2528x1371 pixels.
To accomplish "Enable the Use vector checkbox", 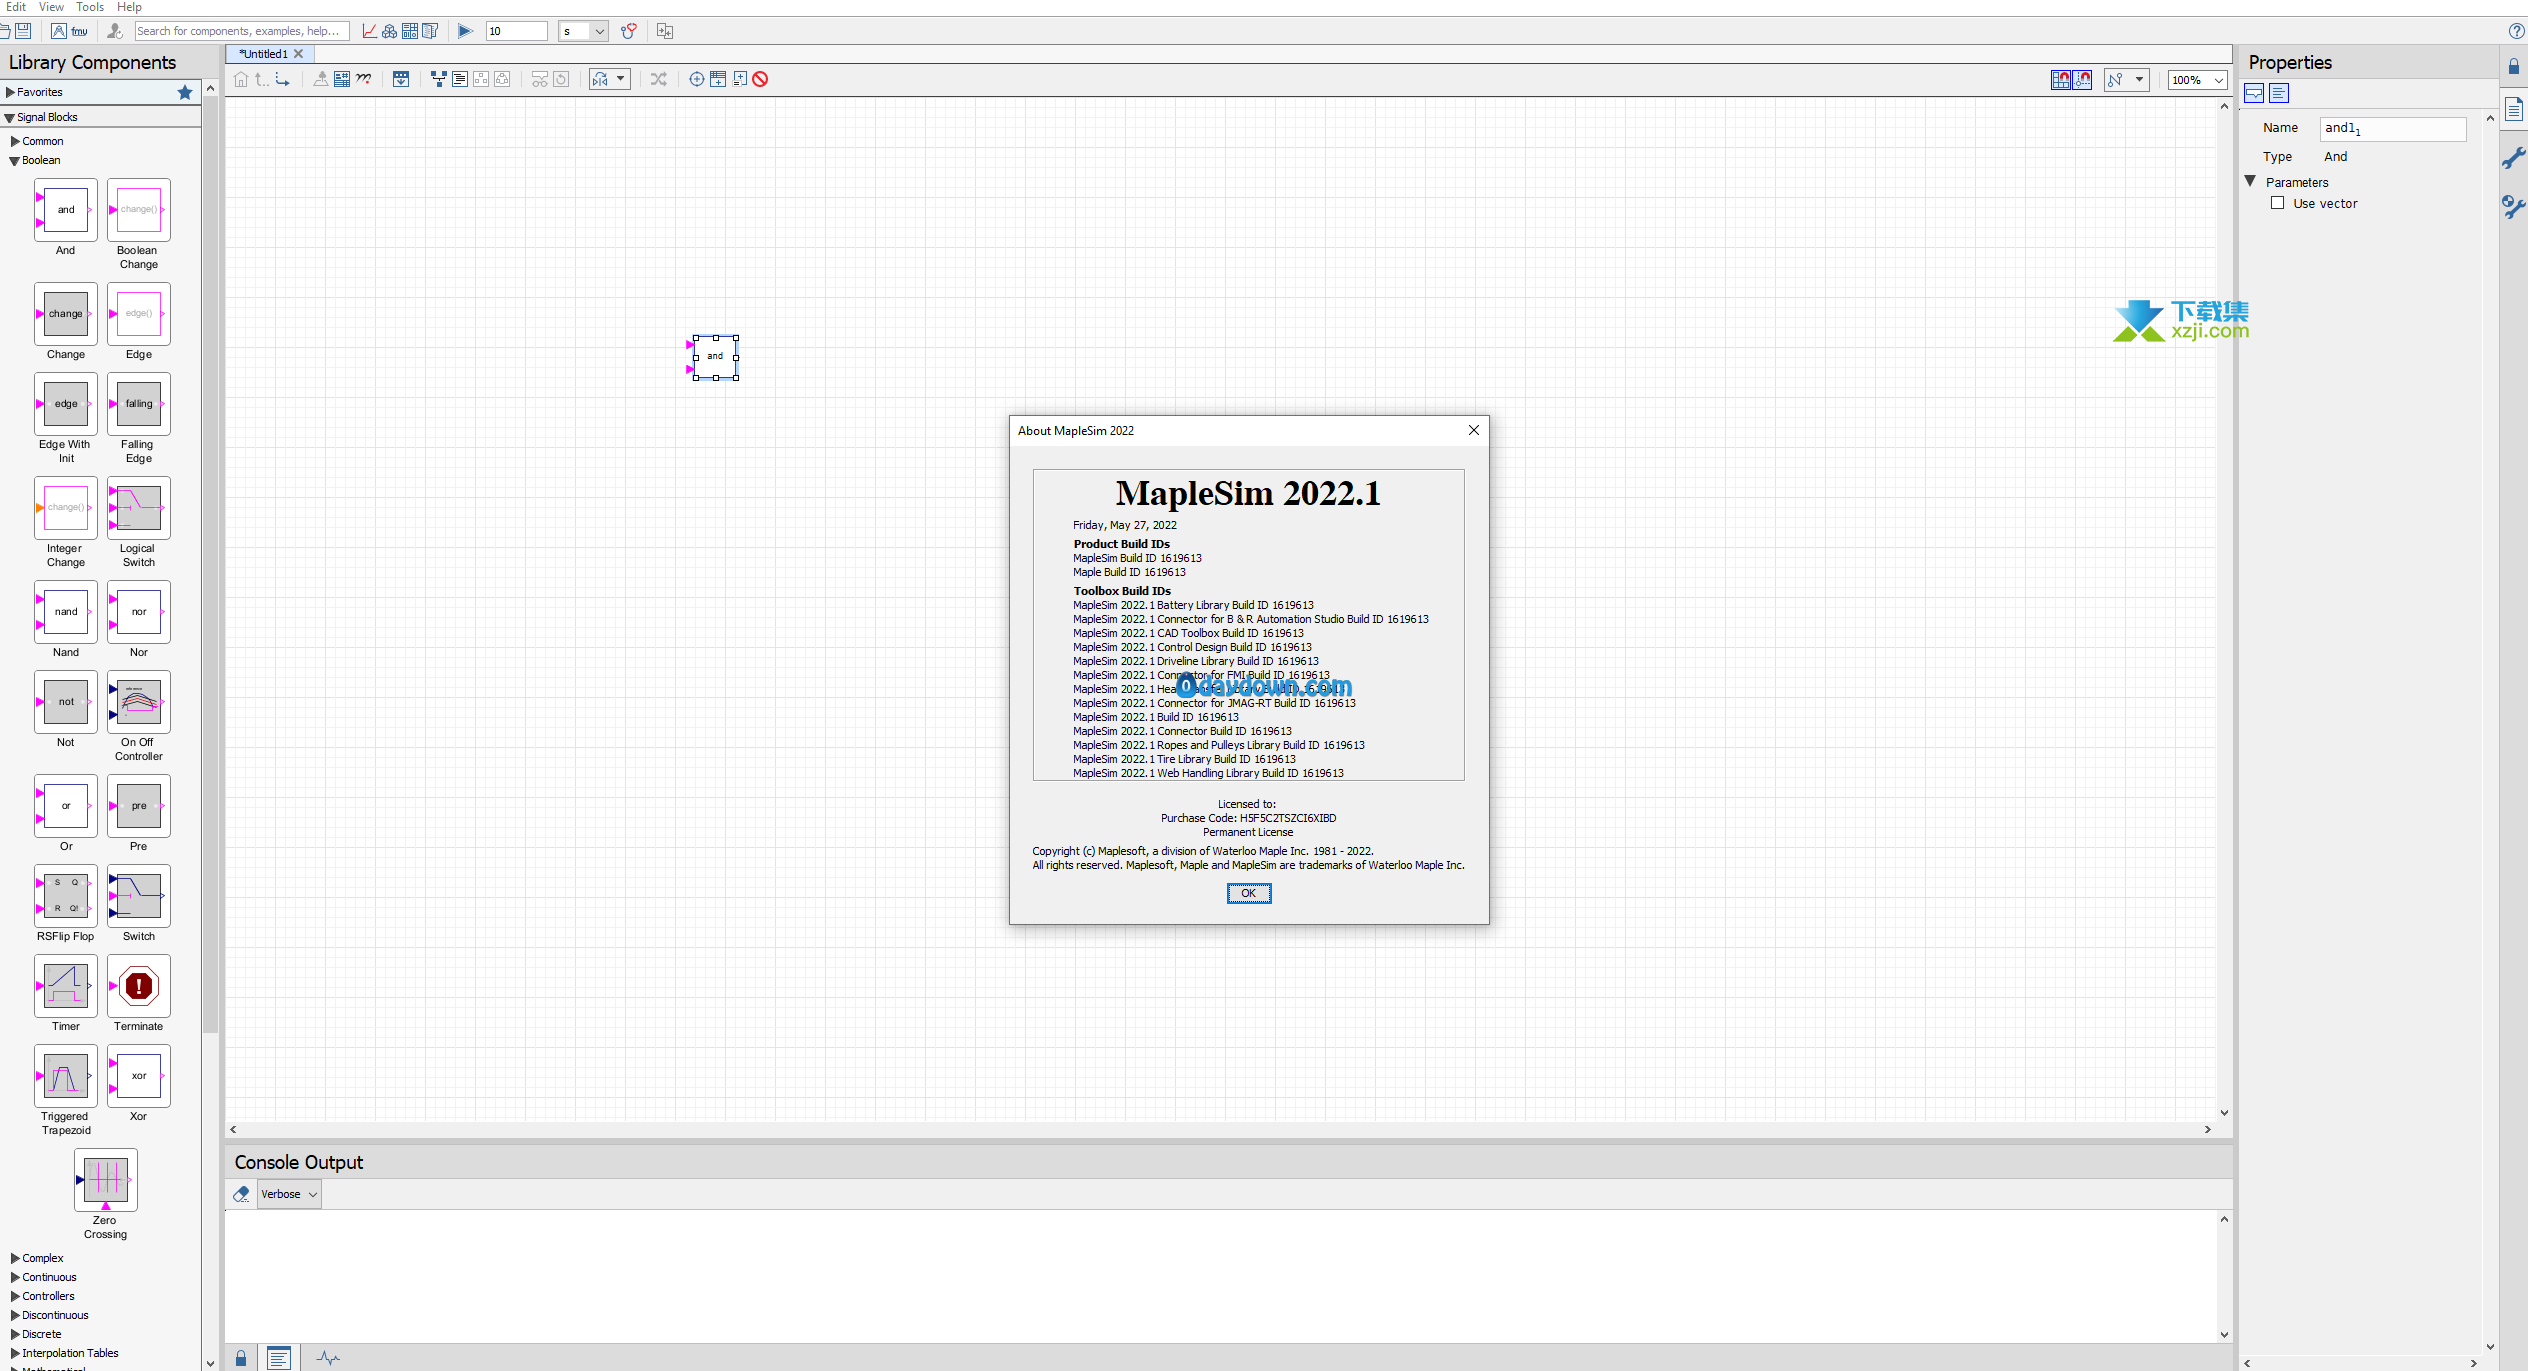I will (x=2277, y=203).
